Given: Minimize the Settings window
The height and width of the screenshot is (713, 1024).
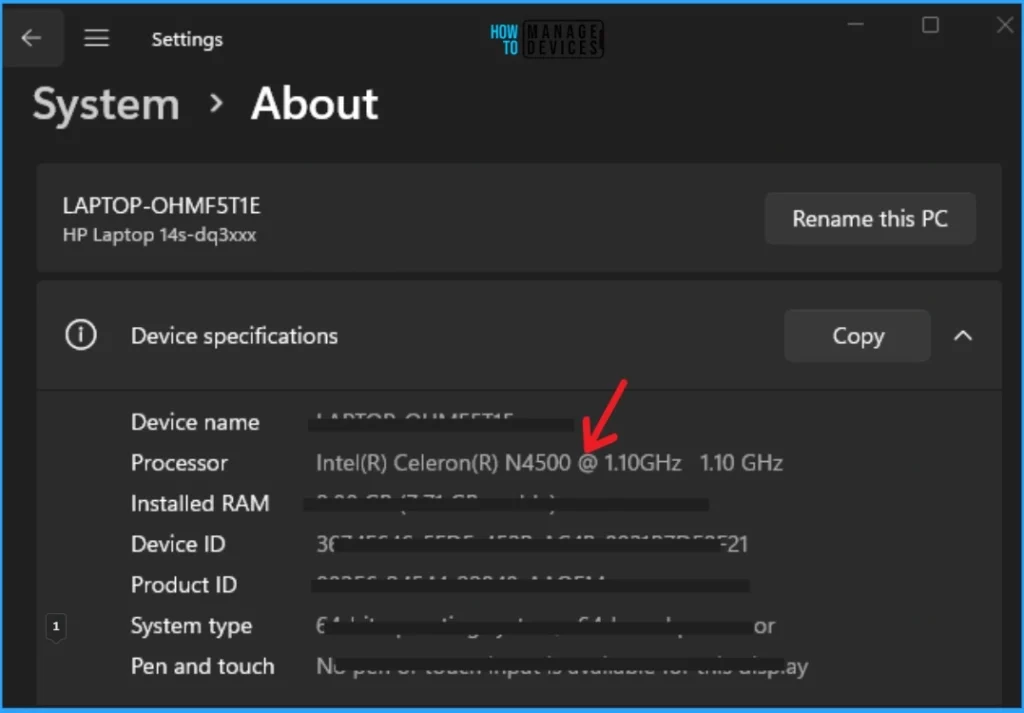Looking at the screenshot, I should [856, 25].
